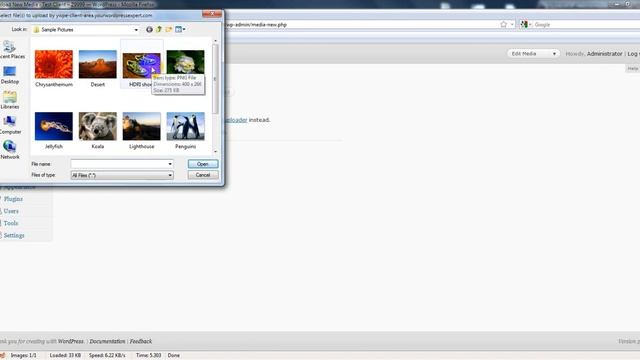Click the Cancel button in the dialog
The height and width of the screenshot is (360, 640).
(203, 175)
